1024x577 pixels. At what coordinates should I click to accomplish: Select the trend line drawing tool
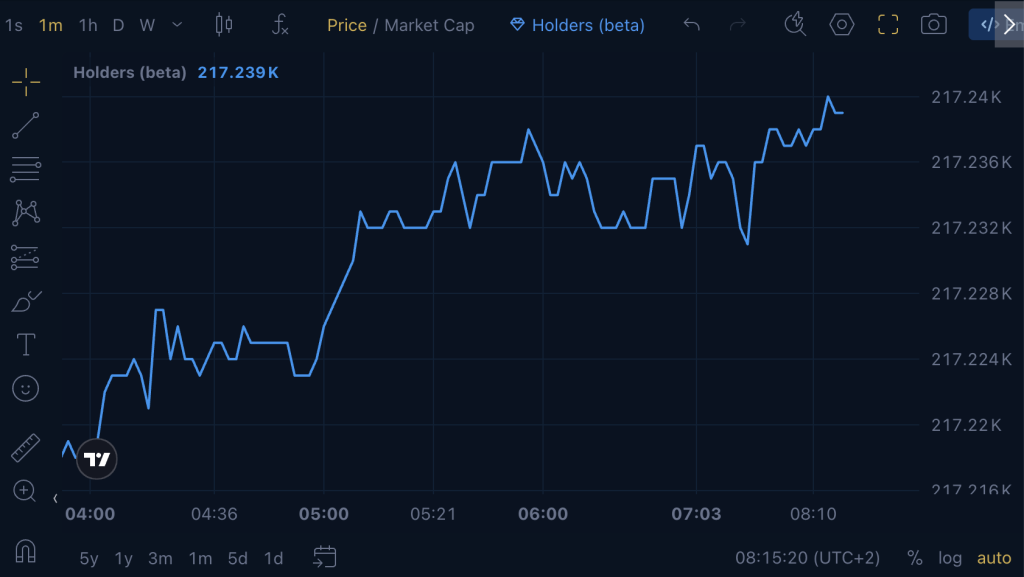(x=25, y=125)
